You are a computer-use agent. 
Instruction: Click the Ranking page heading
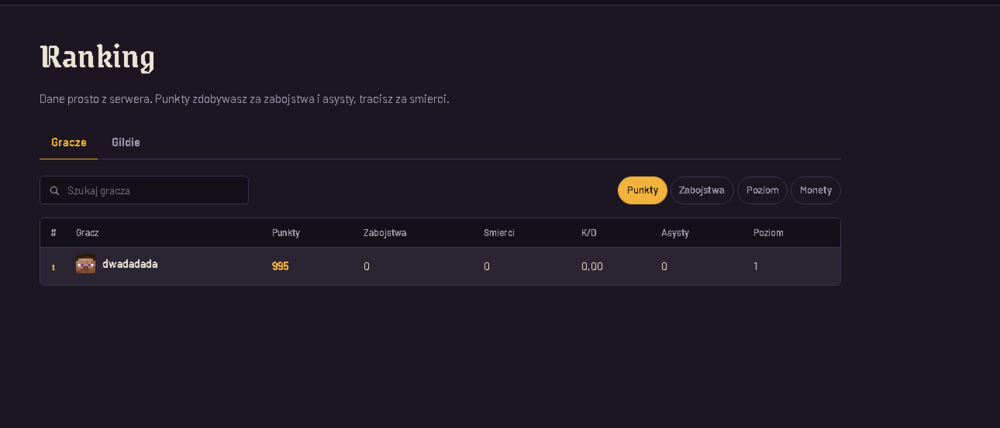(97, 57)
